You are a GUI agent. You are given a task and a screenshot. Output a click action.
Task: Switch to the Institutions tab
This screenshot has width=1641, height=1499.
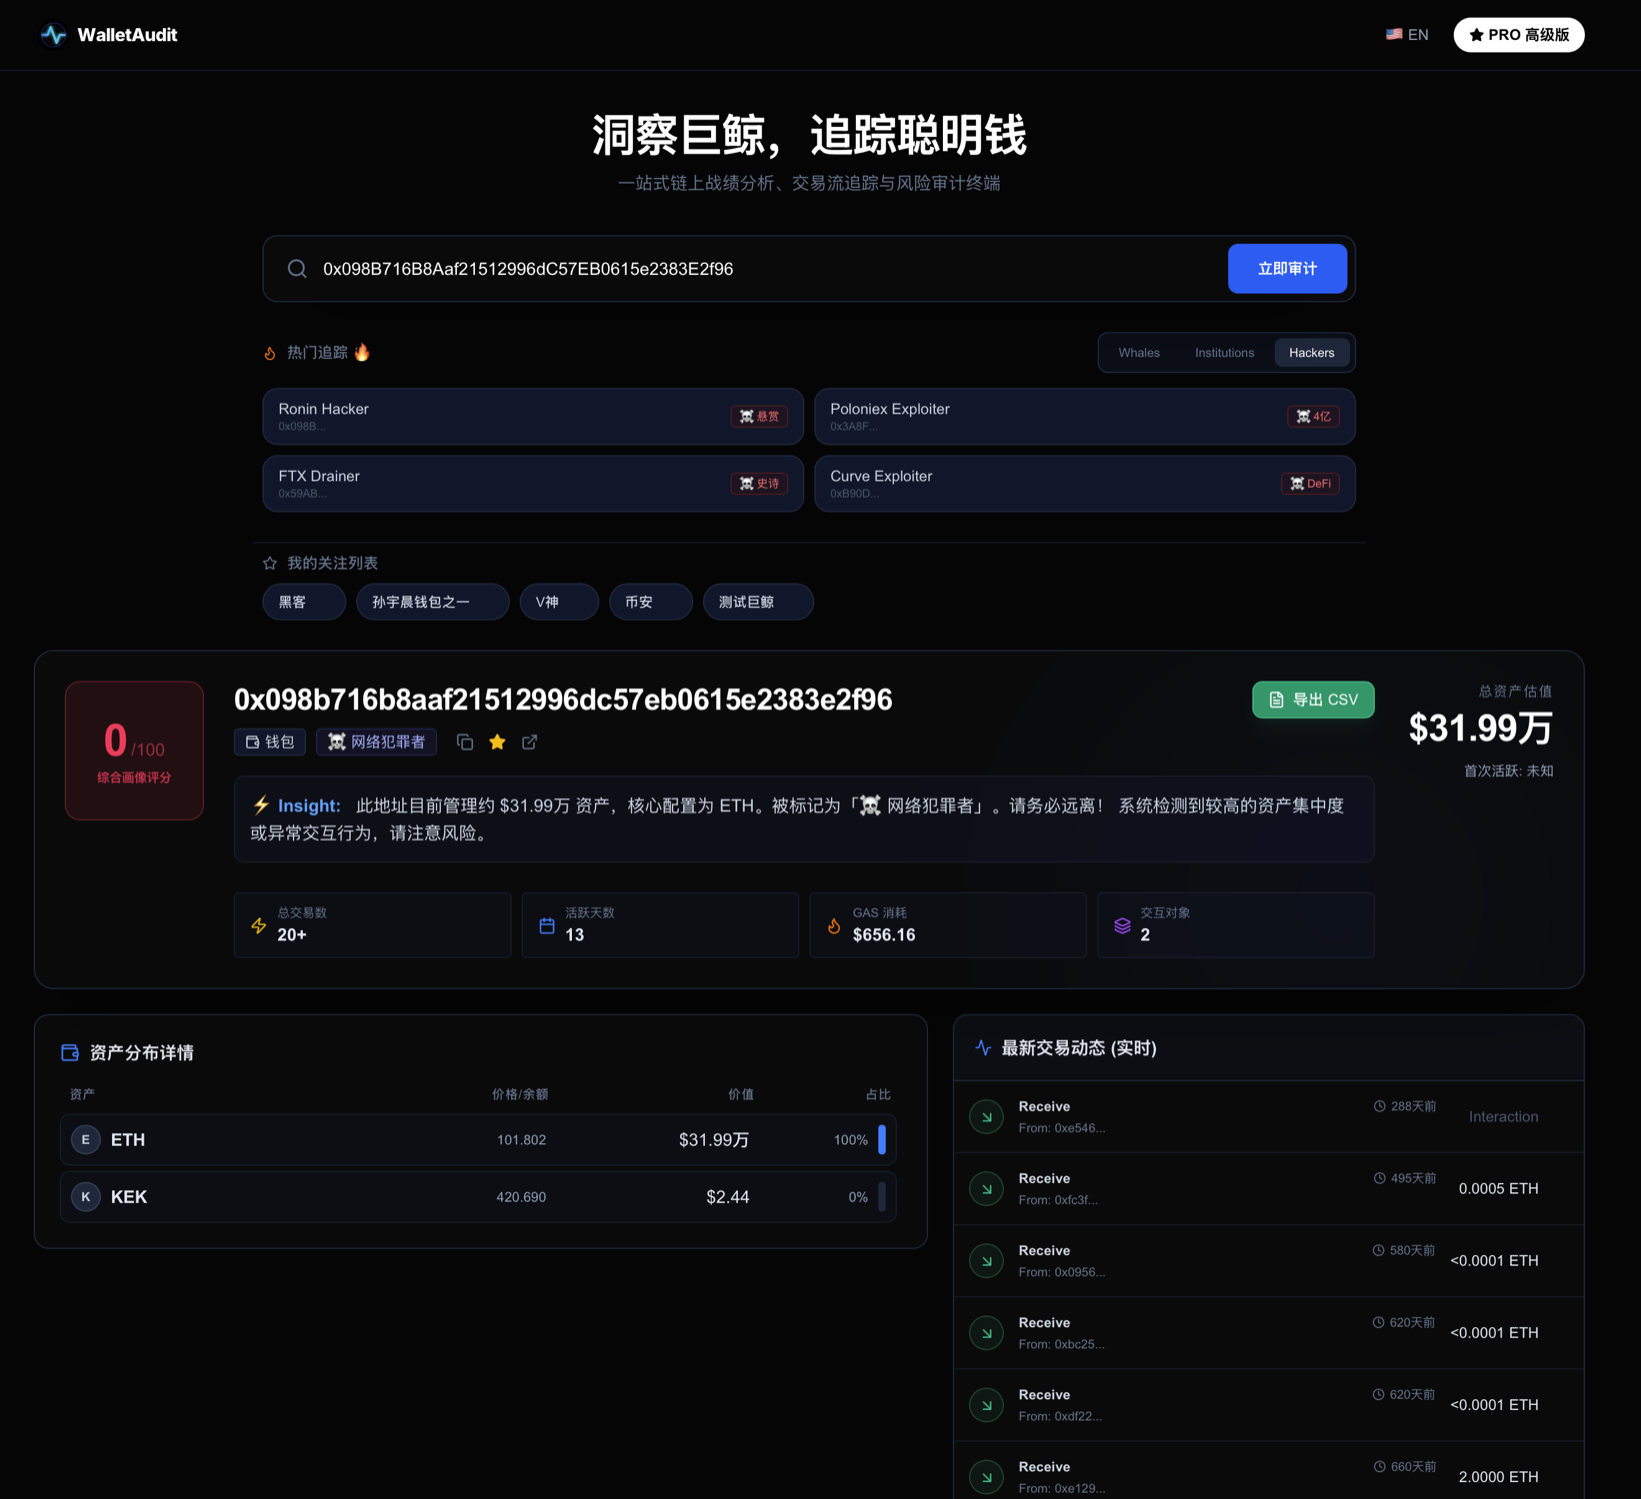point(1224,353)
